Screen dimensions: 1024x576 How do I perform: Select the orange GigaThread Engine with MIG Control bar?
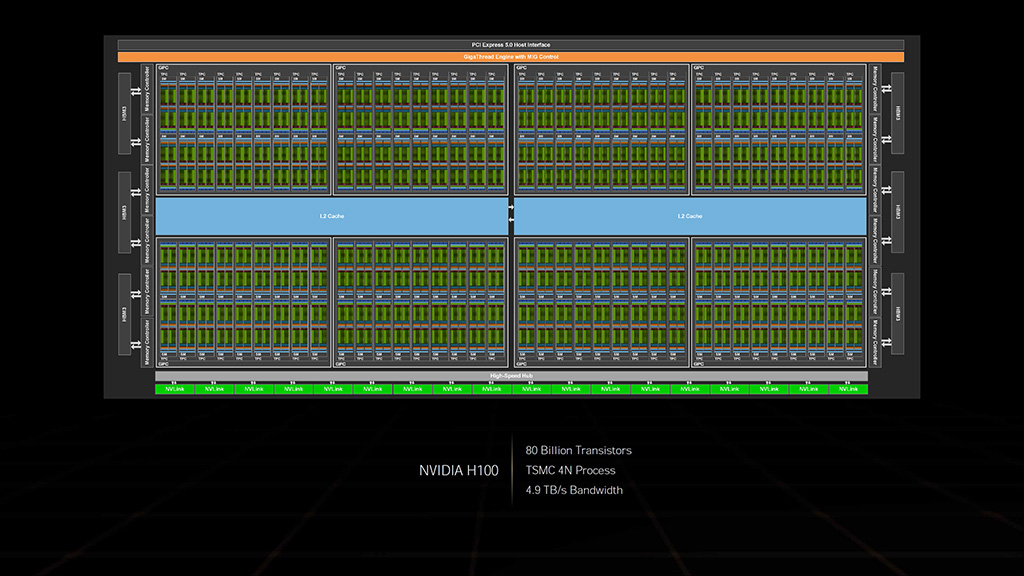[x=511, y=57]
